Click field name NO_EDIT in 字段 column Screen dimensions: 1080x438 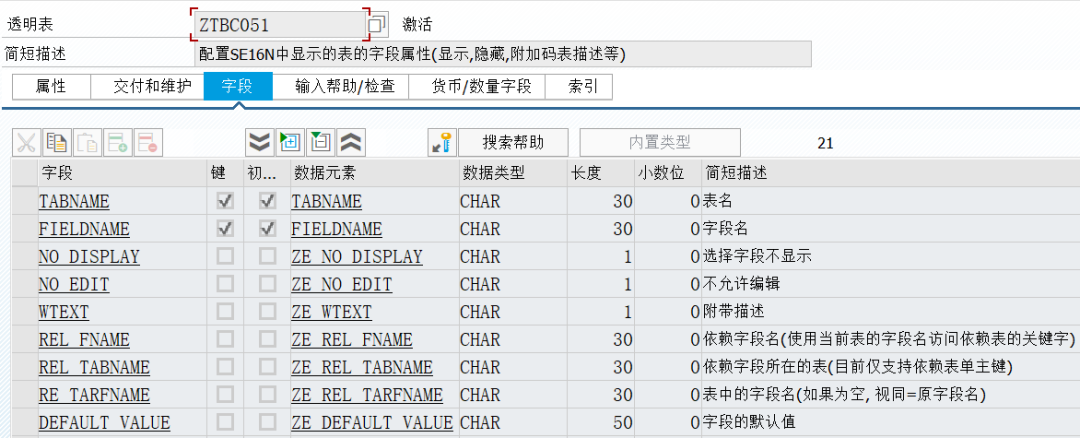point(74,284)
